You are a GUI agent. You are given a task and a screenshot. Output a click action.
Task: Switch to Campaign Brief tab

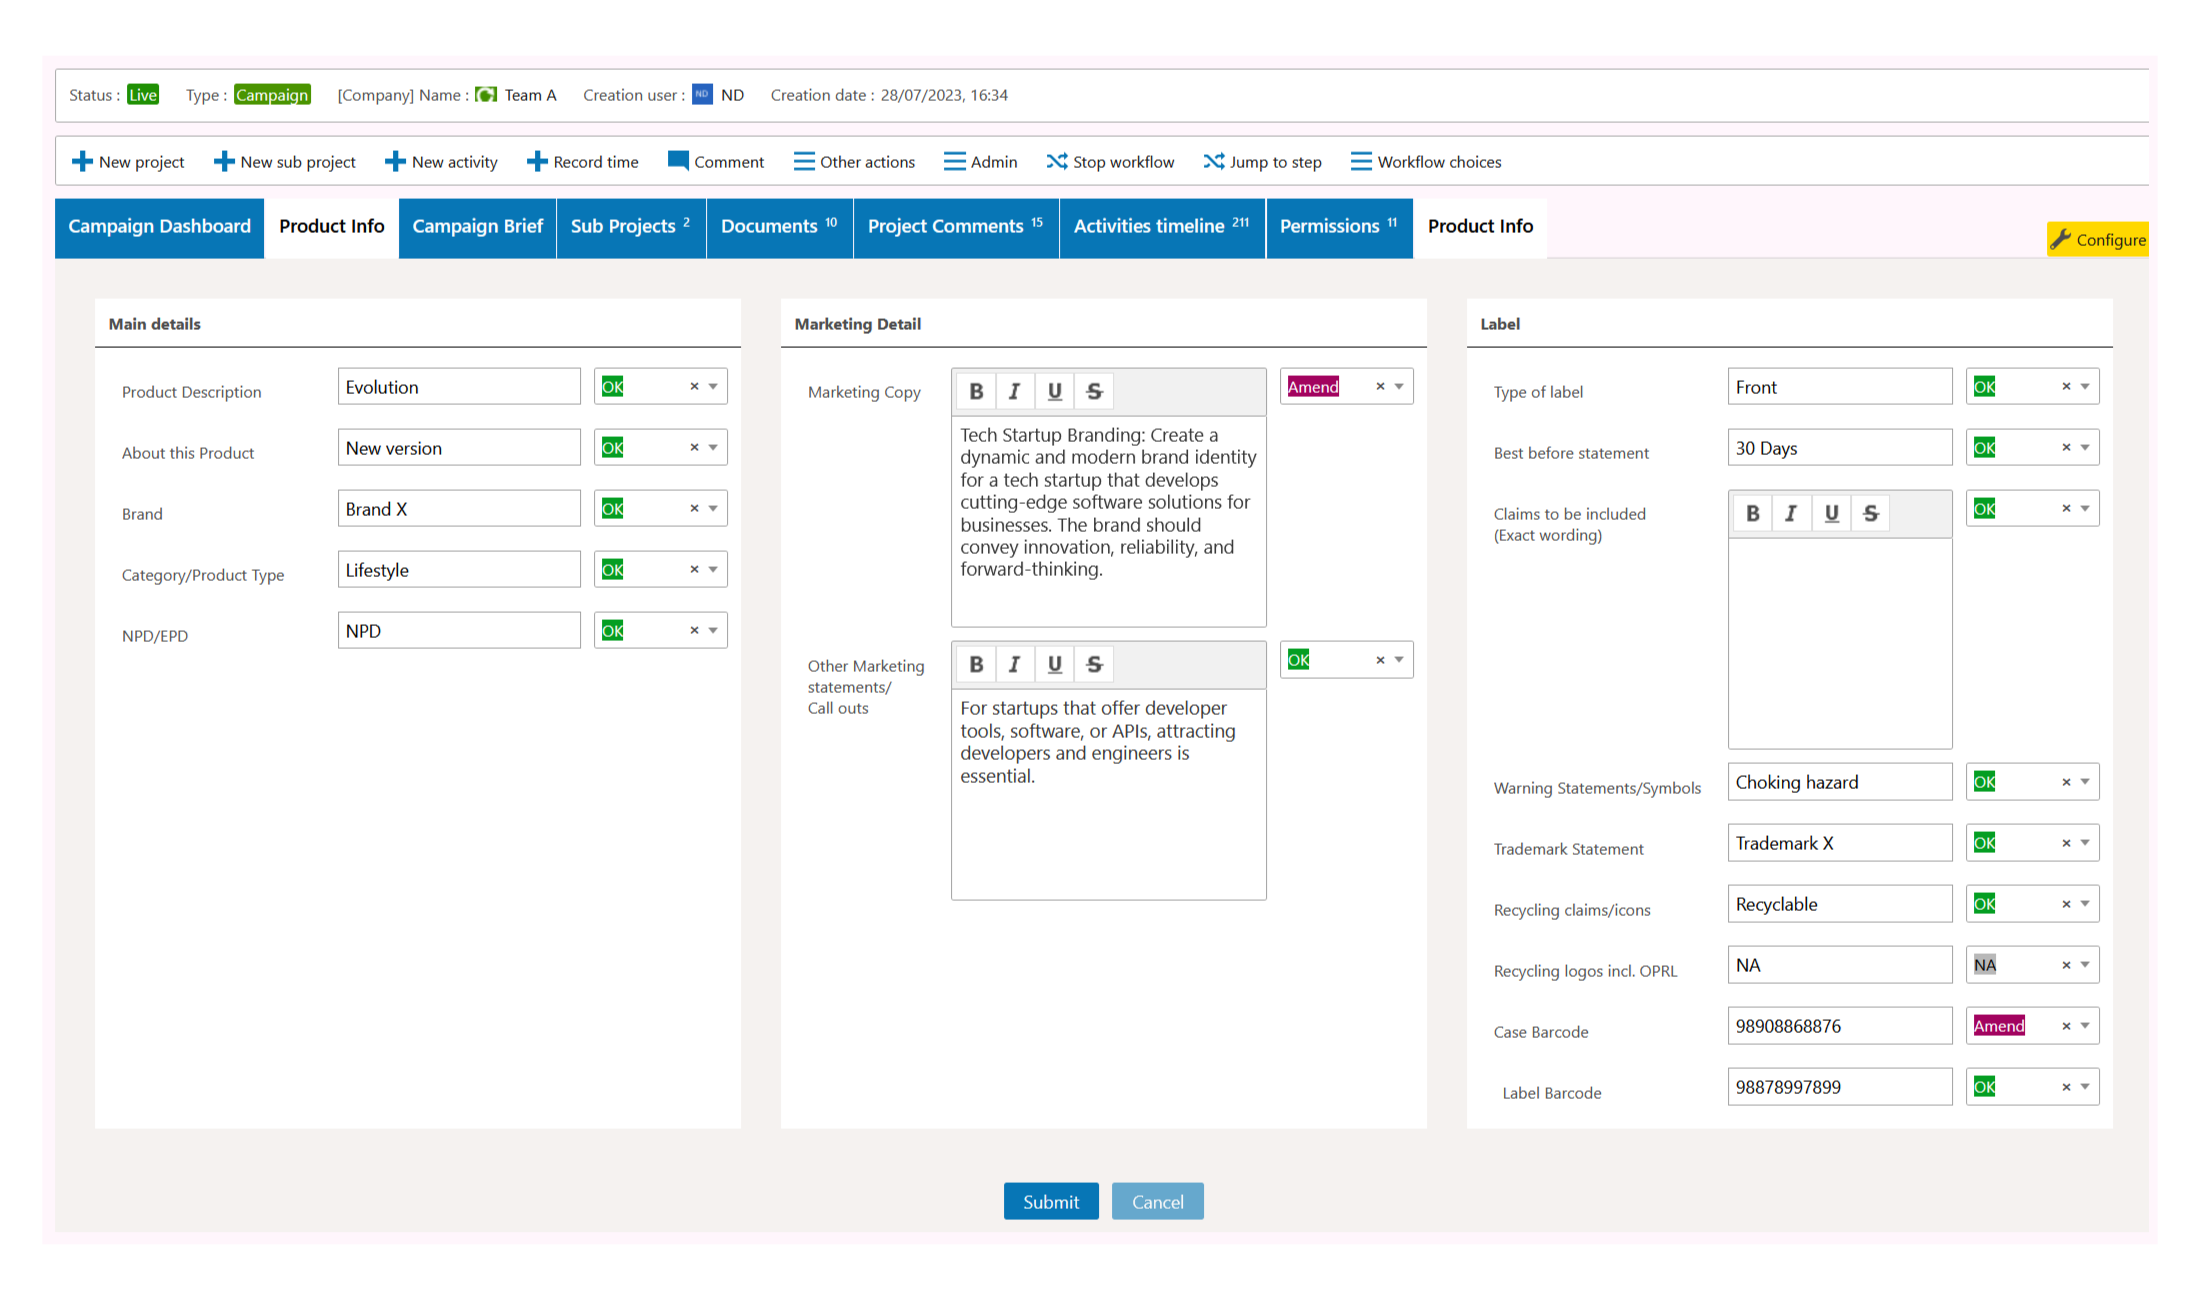[477, 227]
